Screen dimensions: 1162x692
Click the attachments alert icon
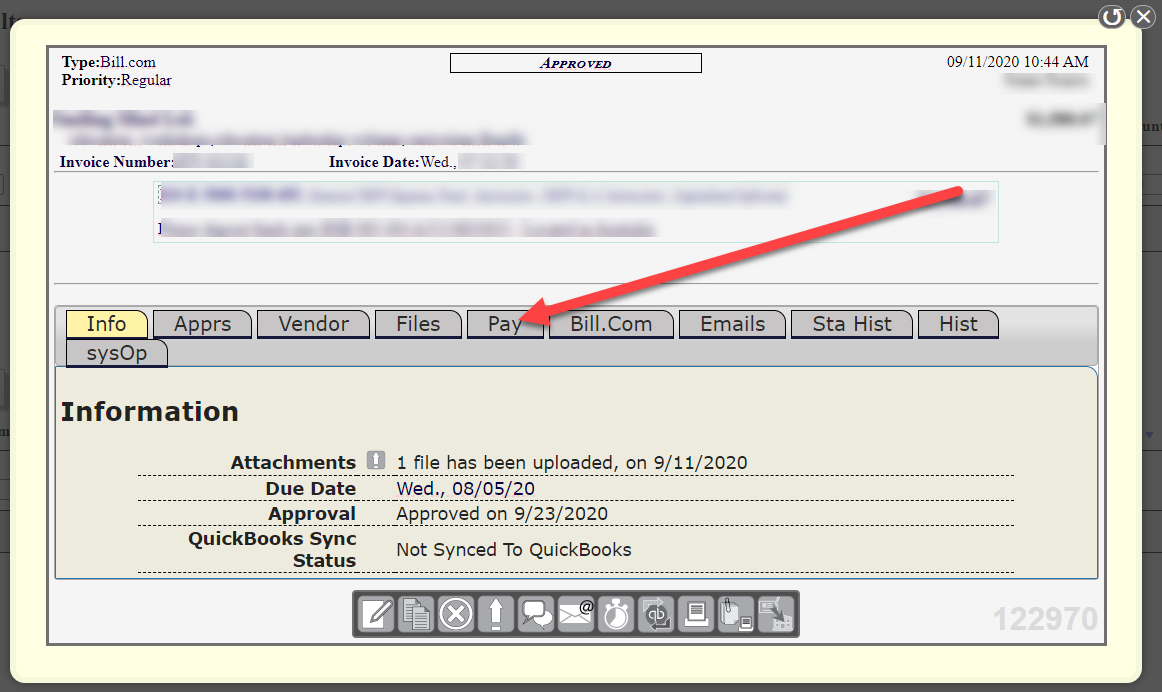point(375,461)
